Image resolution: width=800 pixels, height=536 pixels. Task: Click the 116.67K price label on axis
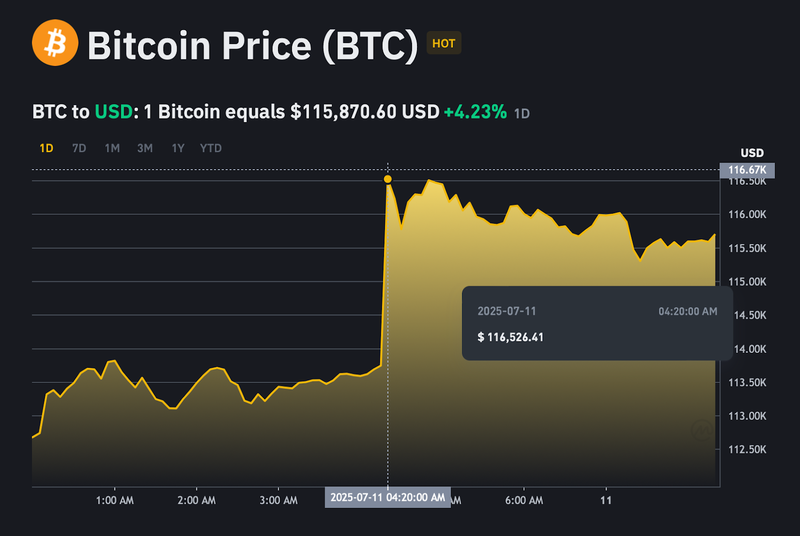[748, 170]
